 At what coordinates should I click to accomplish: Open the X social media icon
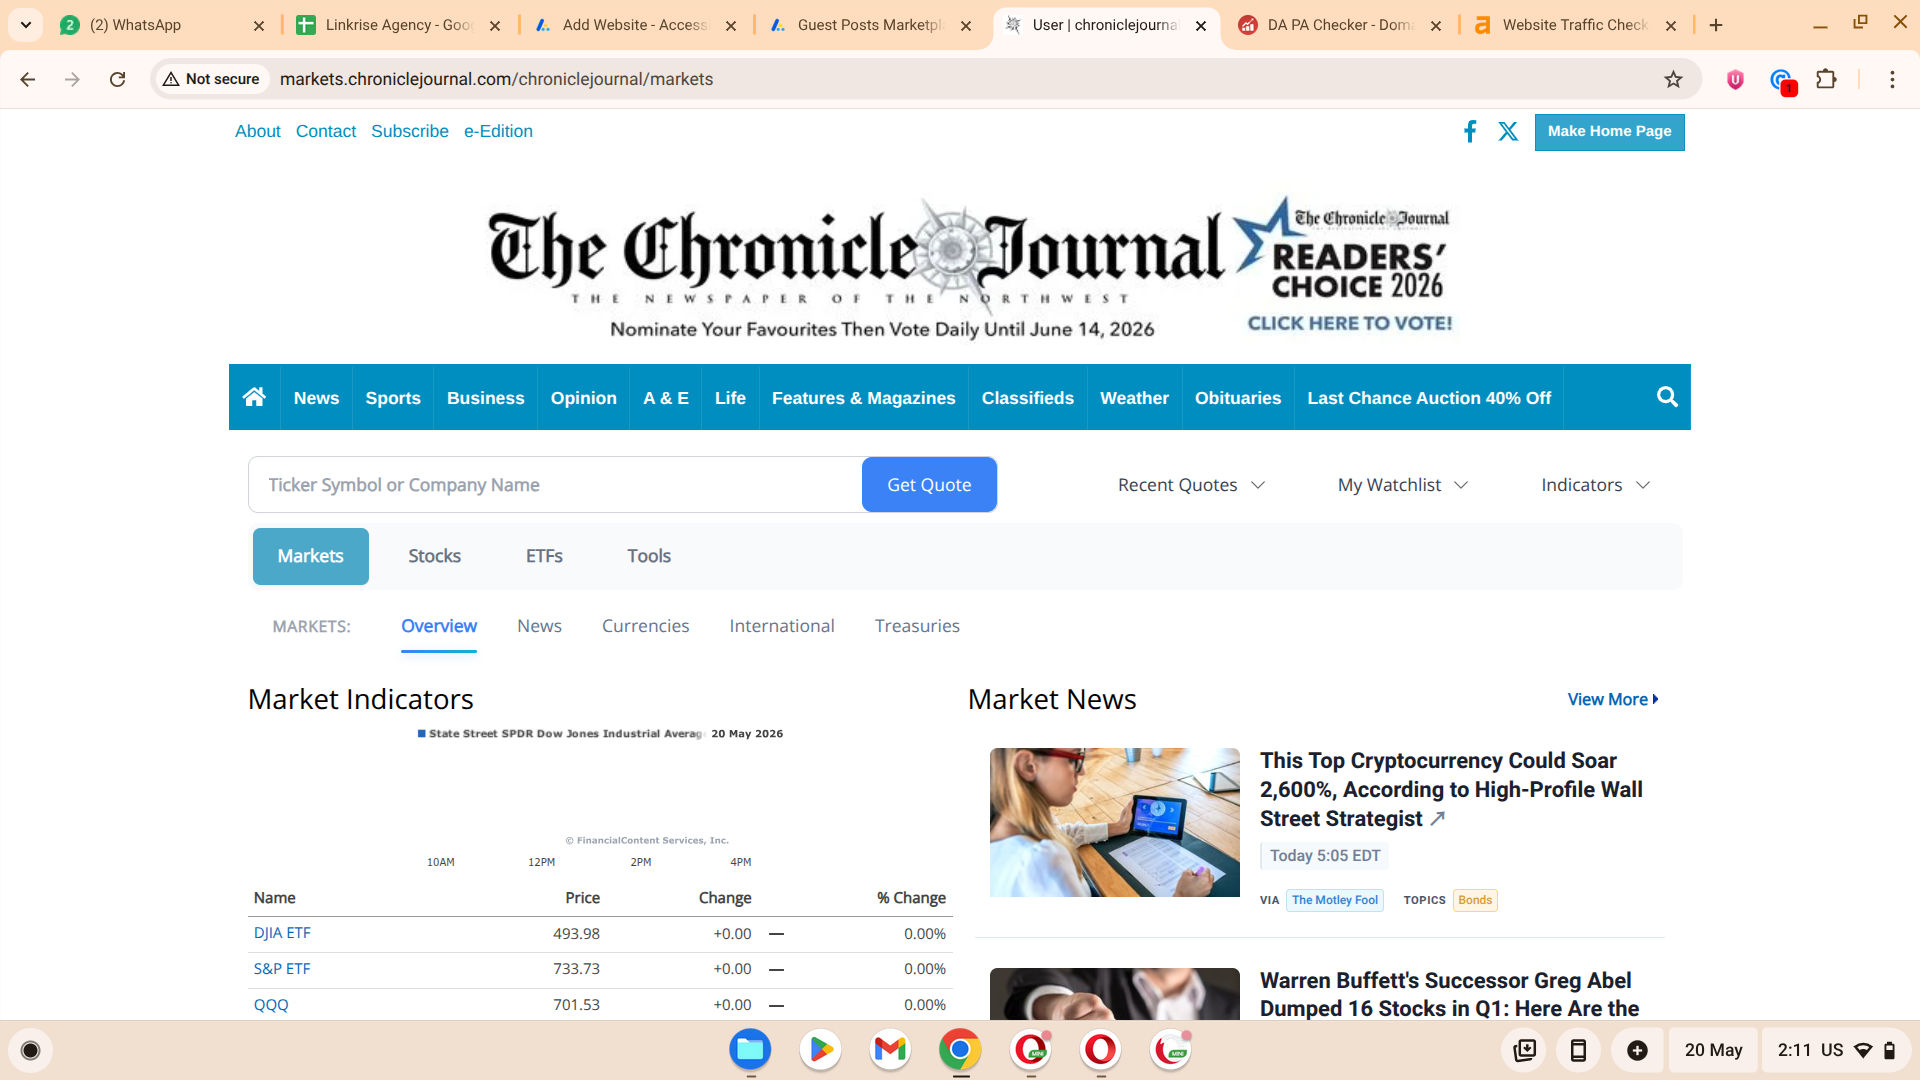pos(1508,131)
